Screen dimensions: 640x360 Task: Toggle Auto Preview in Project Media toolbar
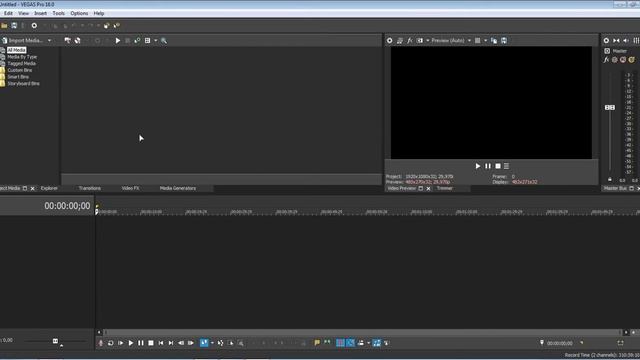point(137,40)
